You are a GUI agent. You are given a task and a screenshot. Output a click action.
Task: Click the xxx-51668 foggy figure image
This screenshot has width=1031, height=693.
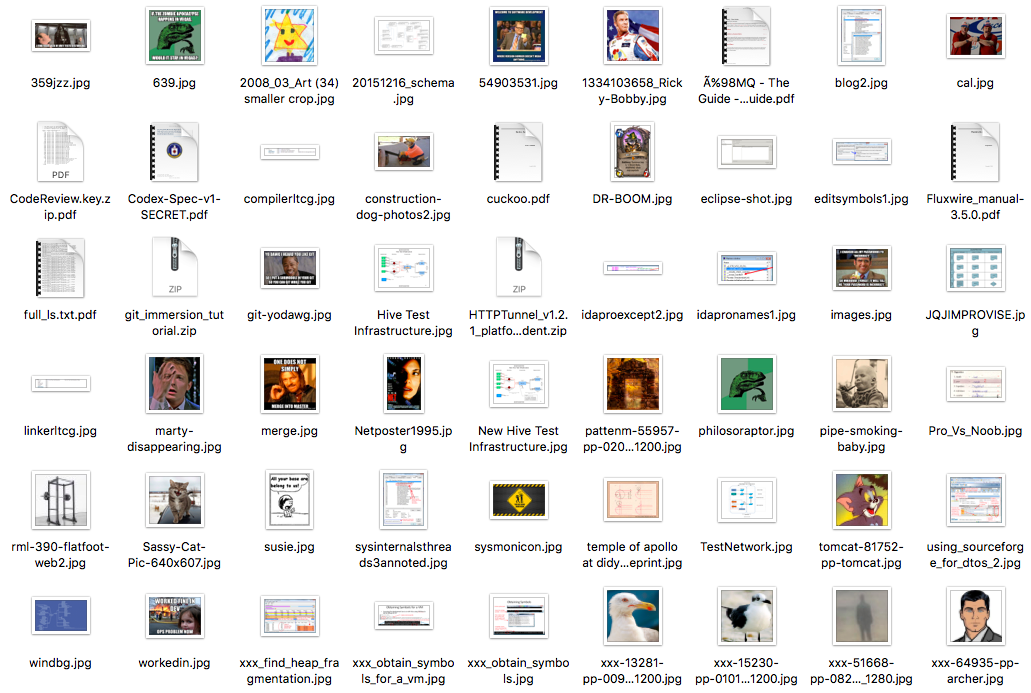point(861,616)
